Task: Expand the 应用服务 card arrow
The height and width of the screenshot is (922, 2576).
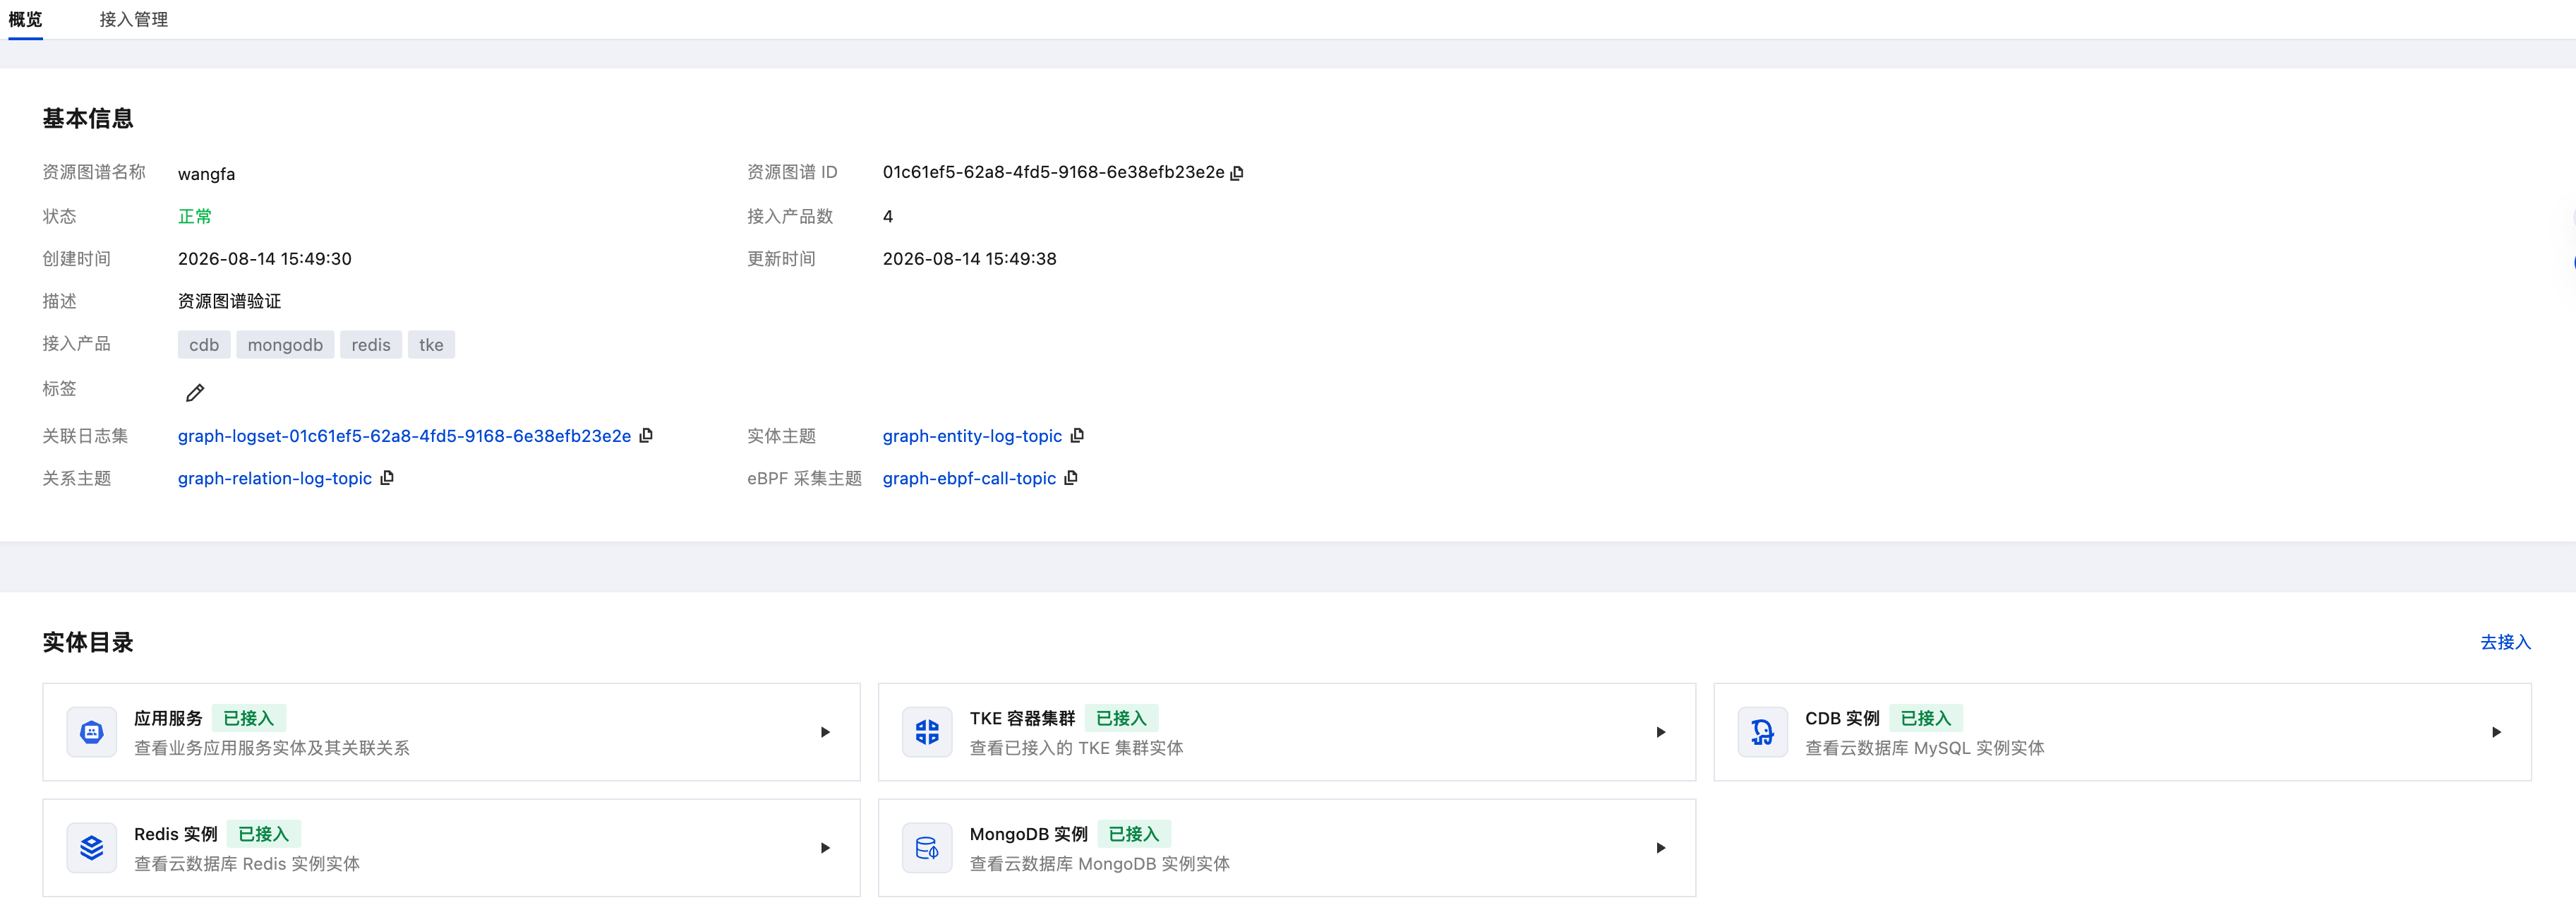Action: [x=825, y=733]
